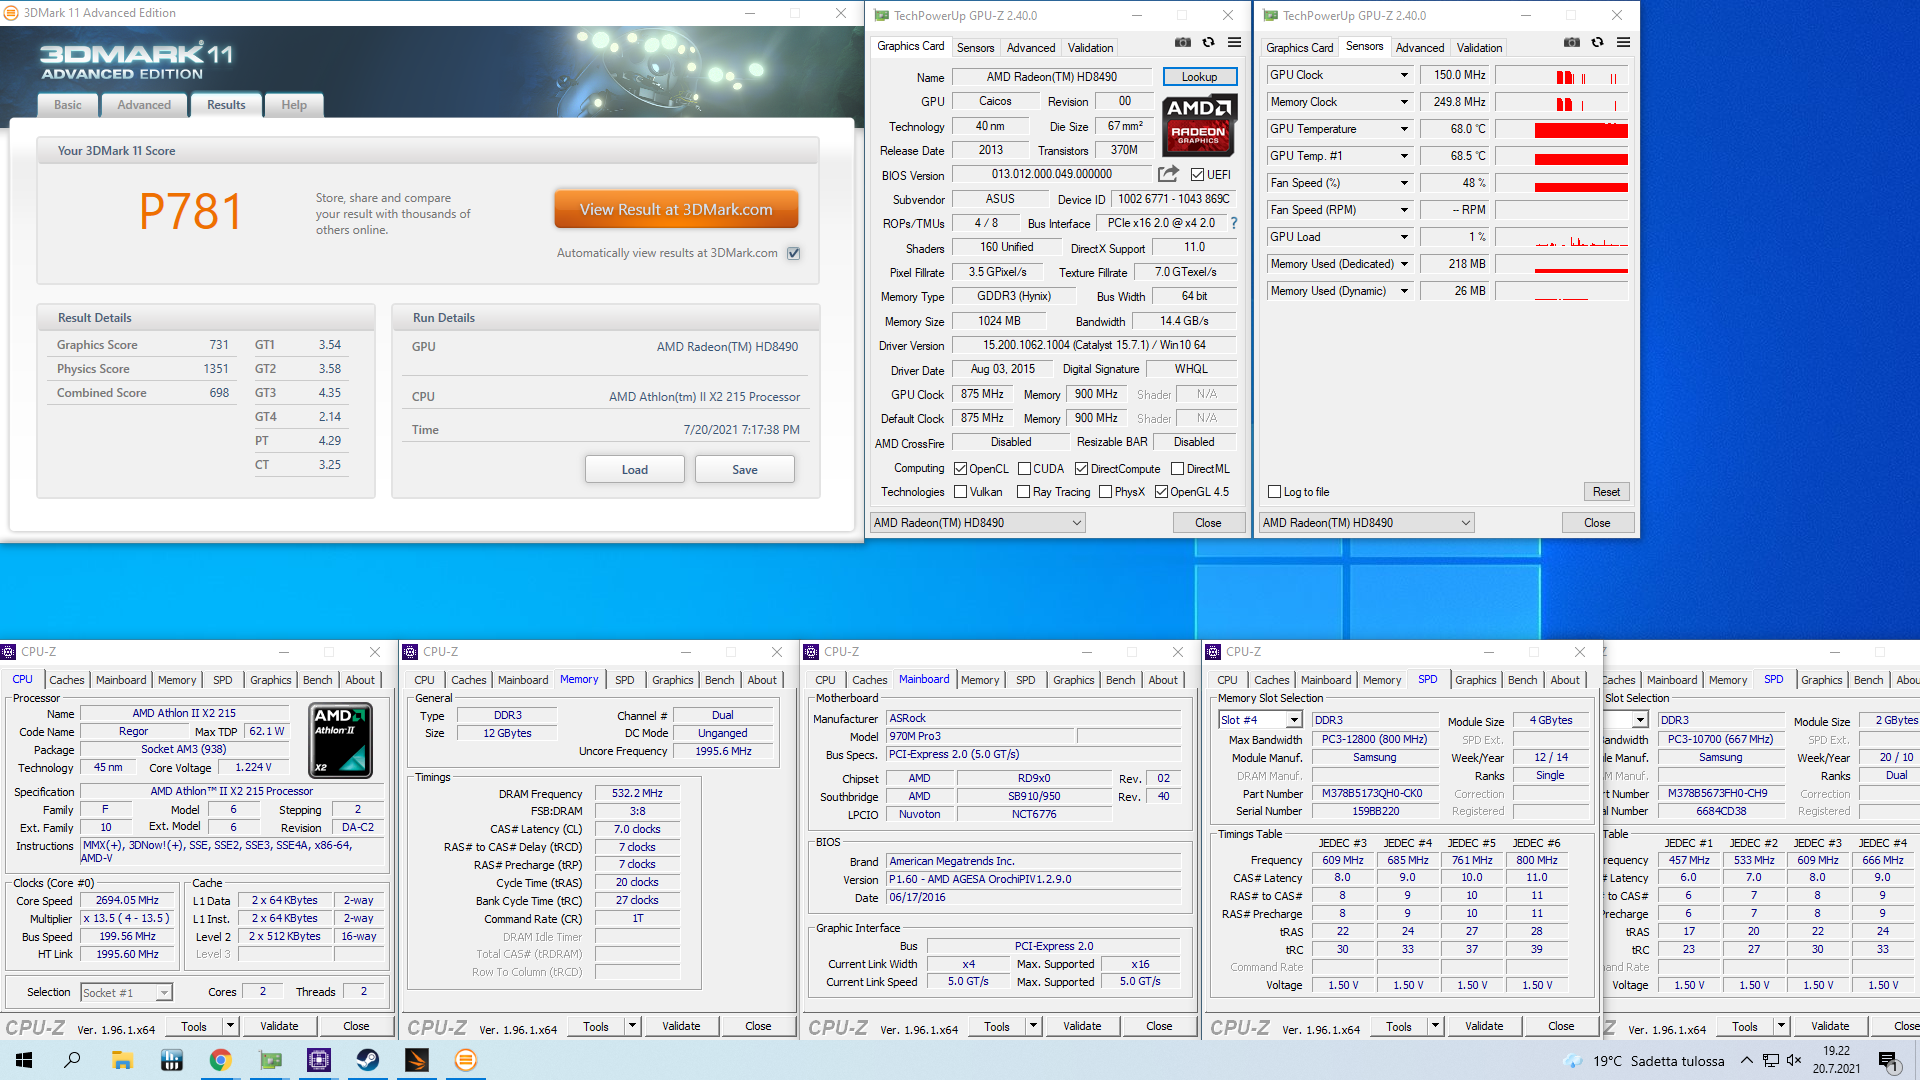Click the Memory Used (Dedicated) sensor graph
Viewport: 1920px width, 1080px height.
click(1562, 264)
